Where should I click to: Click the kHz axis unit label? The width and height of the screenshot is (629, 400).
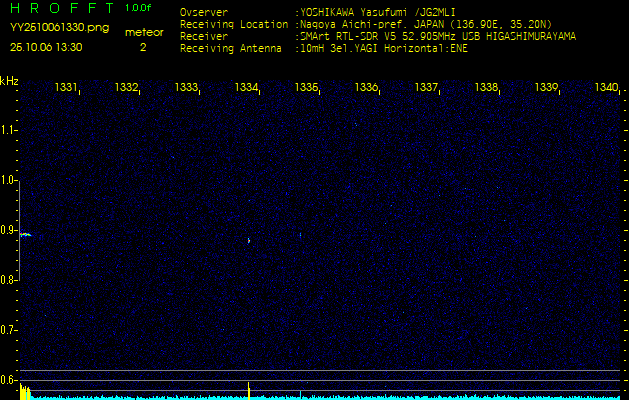9,80
